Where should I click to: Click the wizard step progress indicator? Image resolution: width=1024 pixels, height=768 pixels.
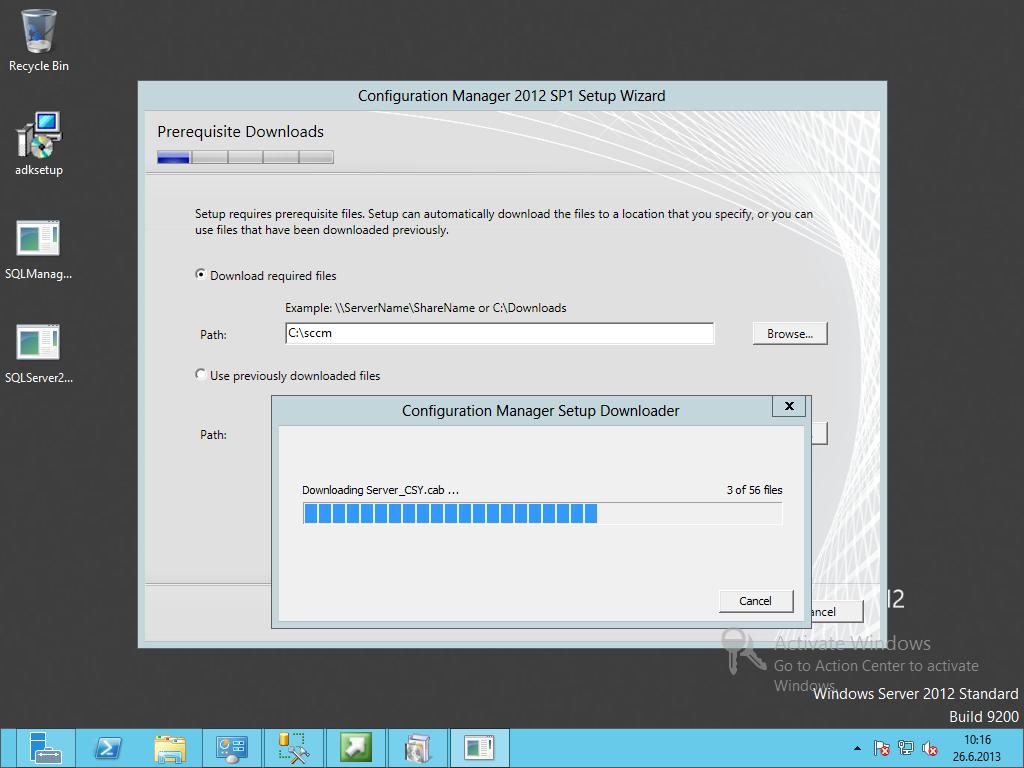[x=246, y=157]
